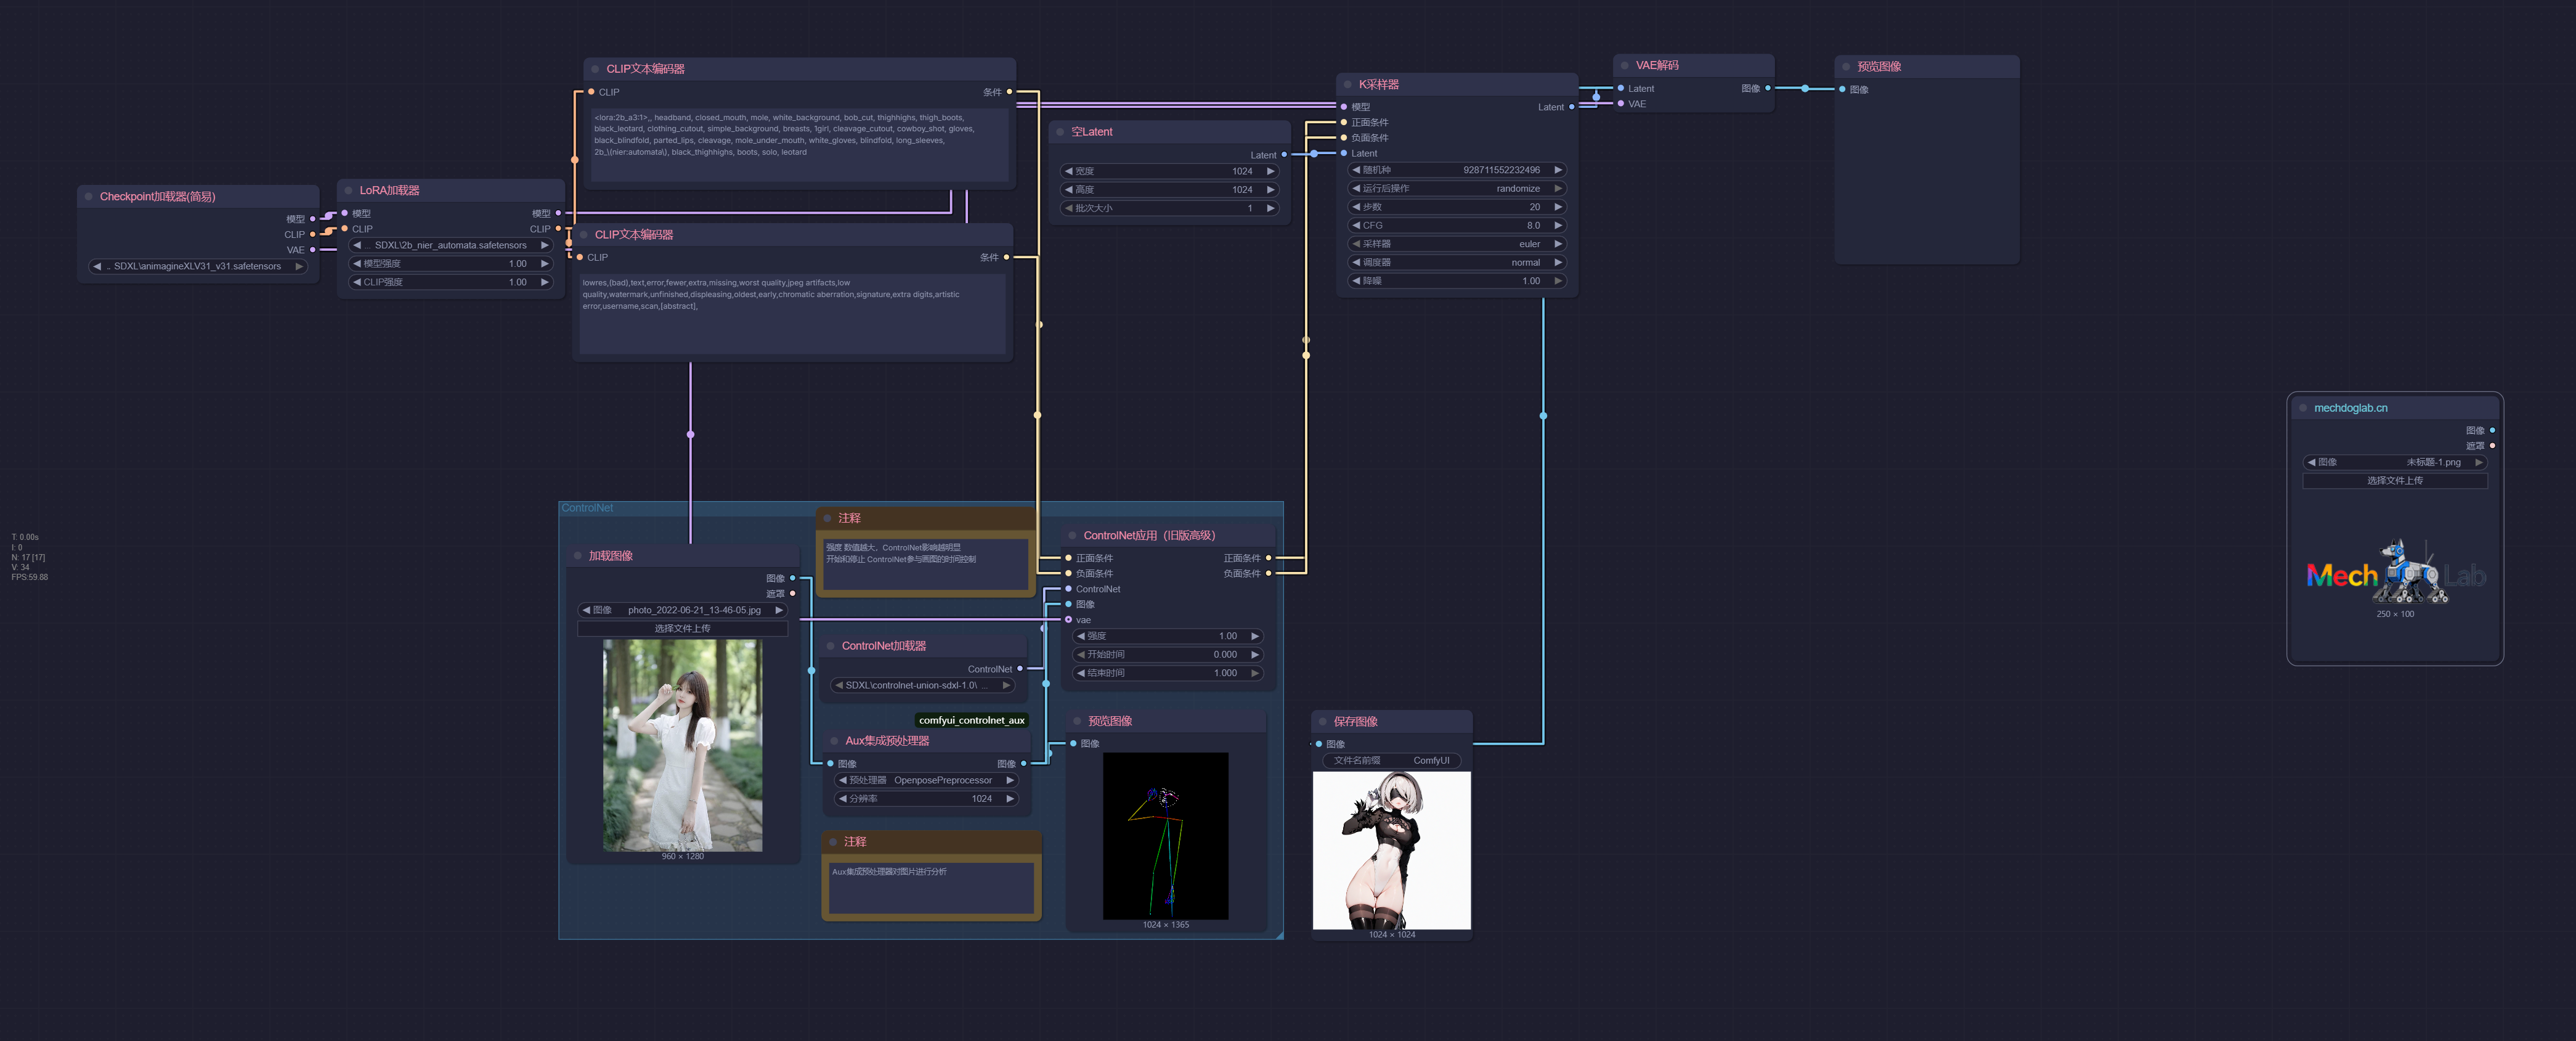Click 选择文件上传 in the 加载图像 node
The height and width of the screenshot is (1041, 2576).
[x=682, y=629]
